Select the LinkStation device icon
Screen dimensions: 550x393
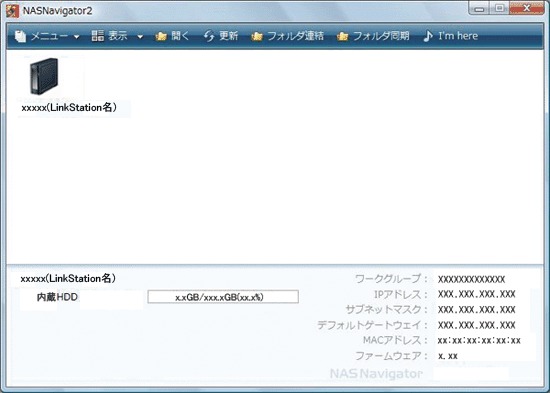[x=44, y=76]
